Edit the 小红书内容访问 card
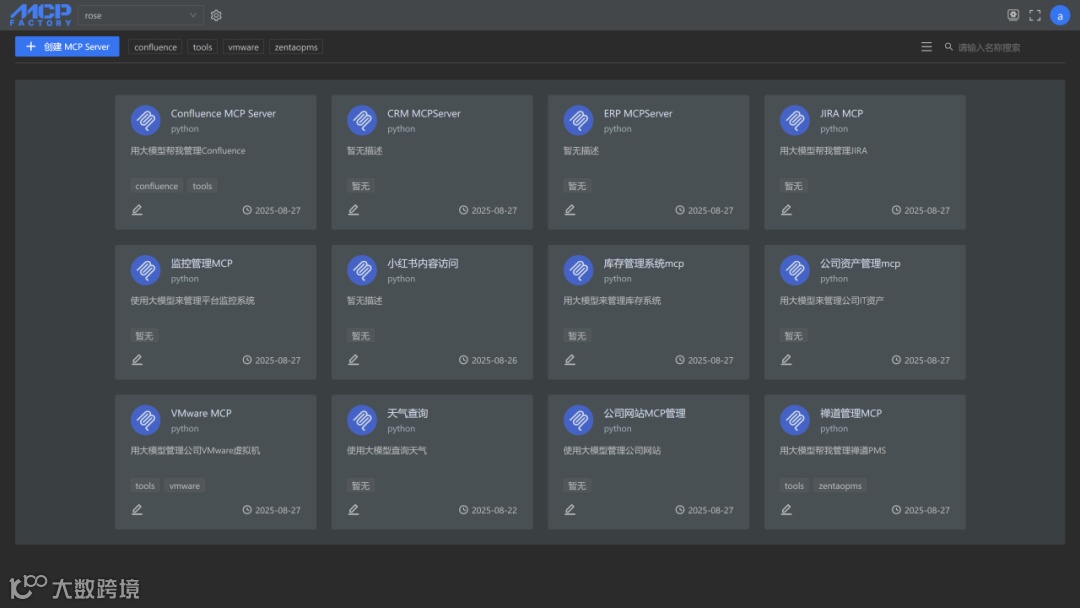Screen dimensions: 1080x608 353,360
